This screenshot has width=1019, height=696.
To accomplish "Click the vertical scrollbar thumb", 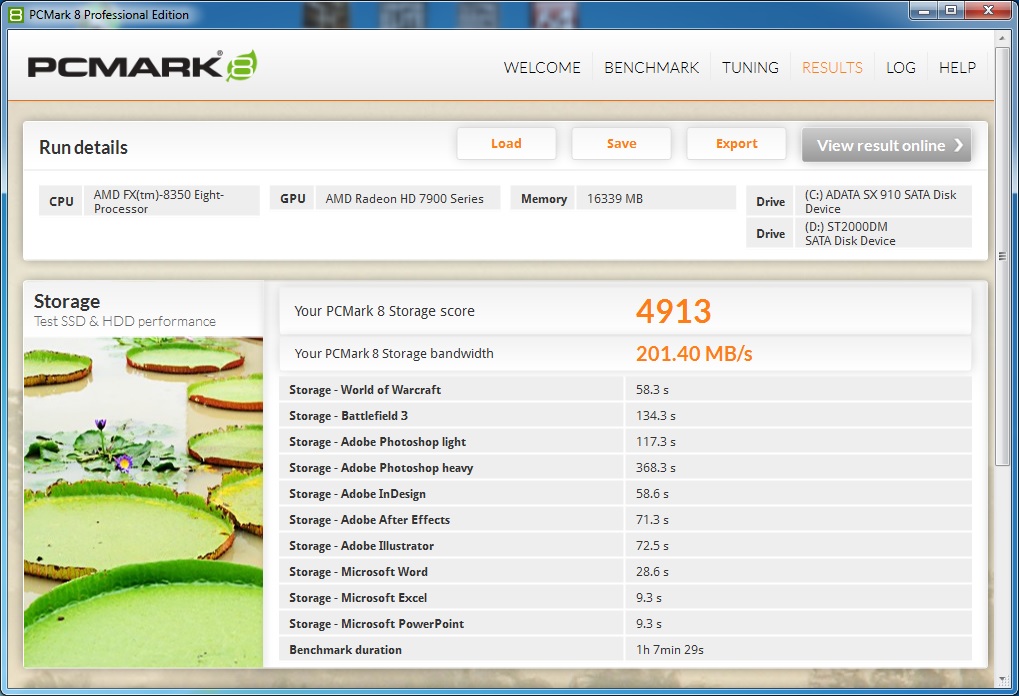I will 1002,255.
